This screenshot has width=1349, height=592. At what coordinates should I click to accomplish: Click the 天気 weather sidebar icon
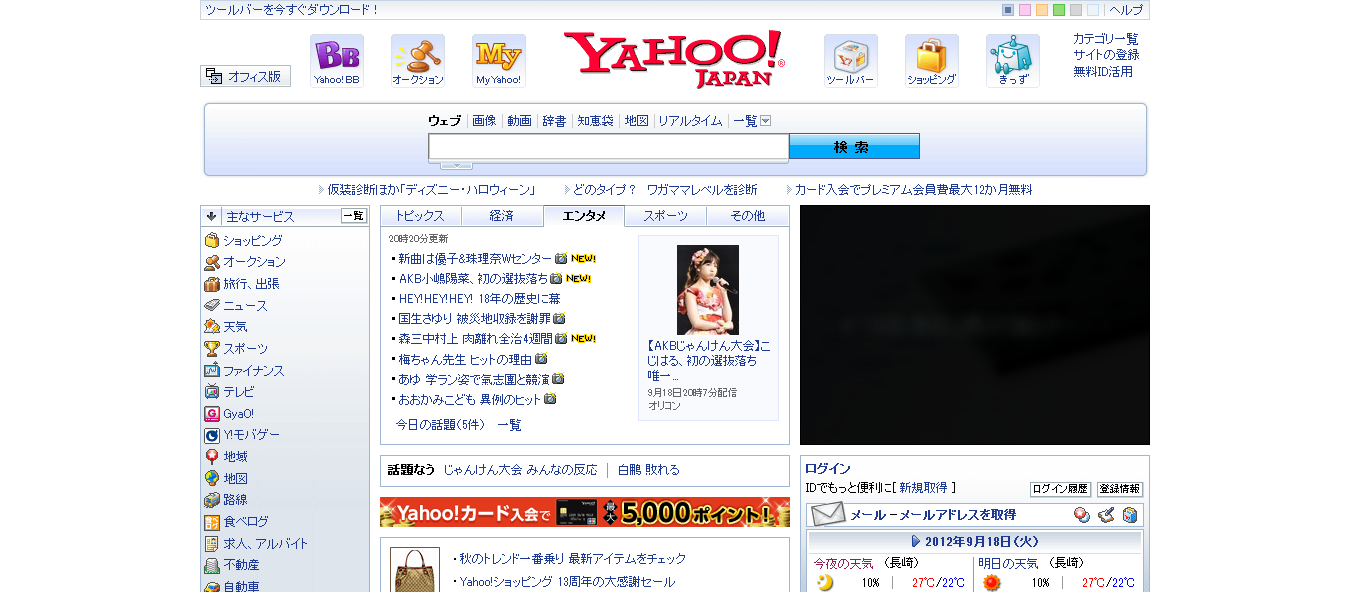(x=212, y=327)
